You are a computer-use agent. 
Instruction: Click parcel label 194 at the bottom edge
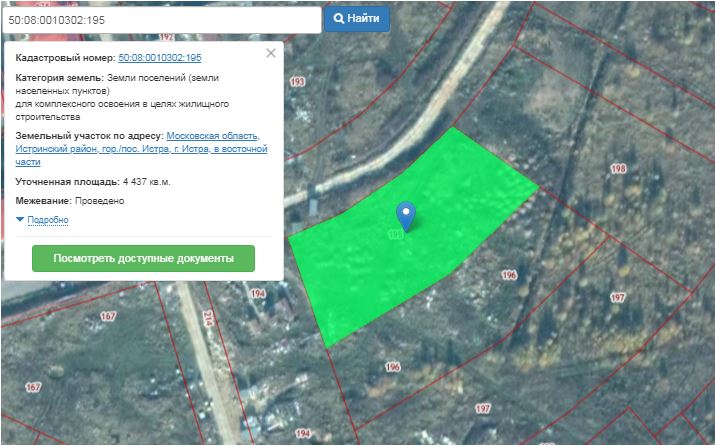click(304, 435)
